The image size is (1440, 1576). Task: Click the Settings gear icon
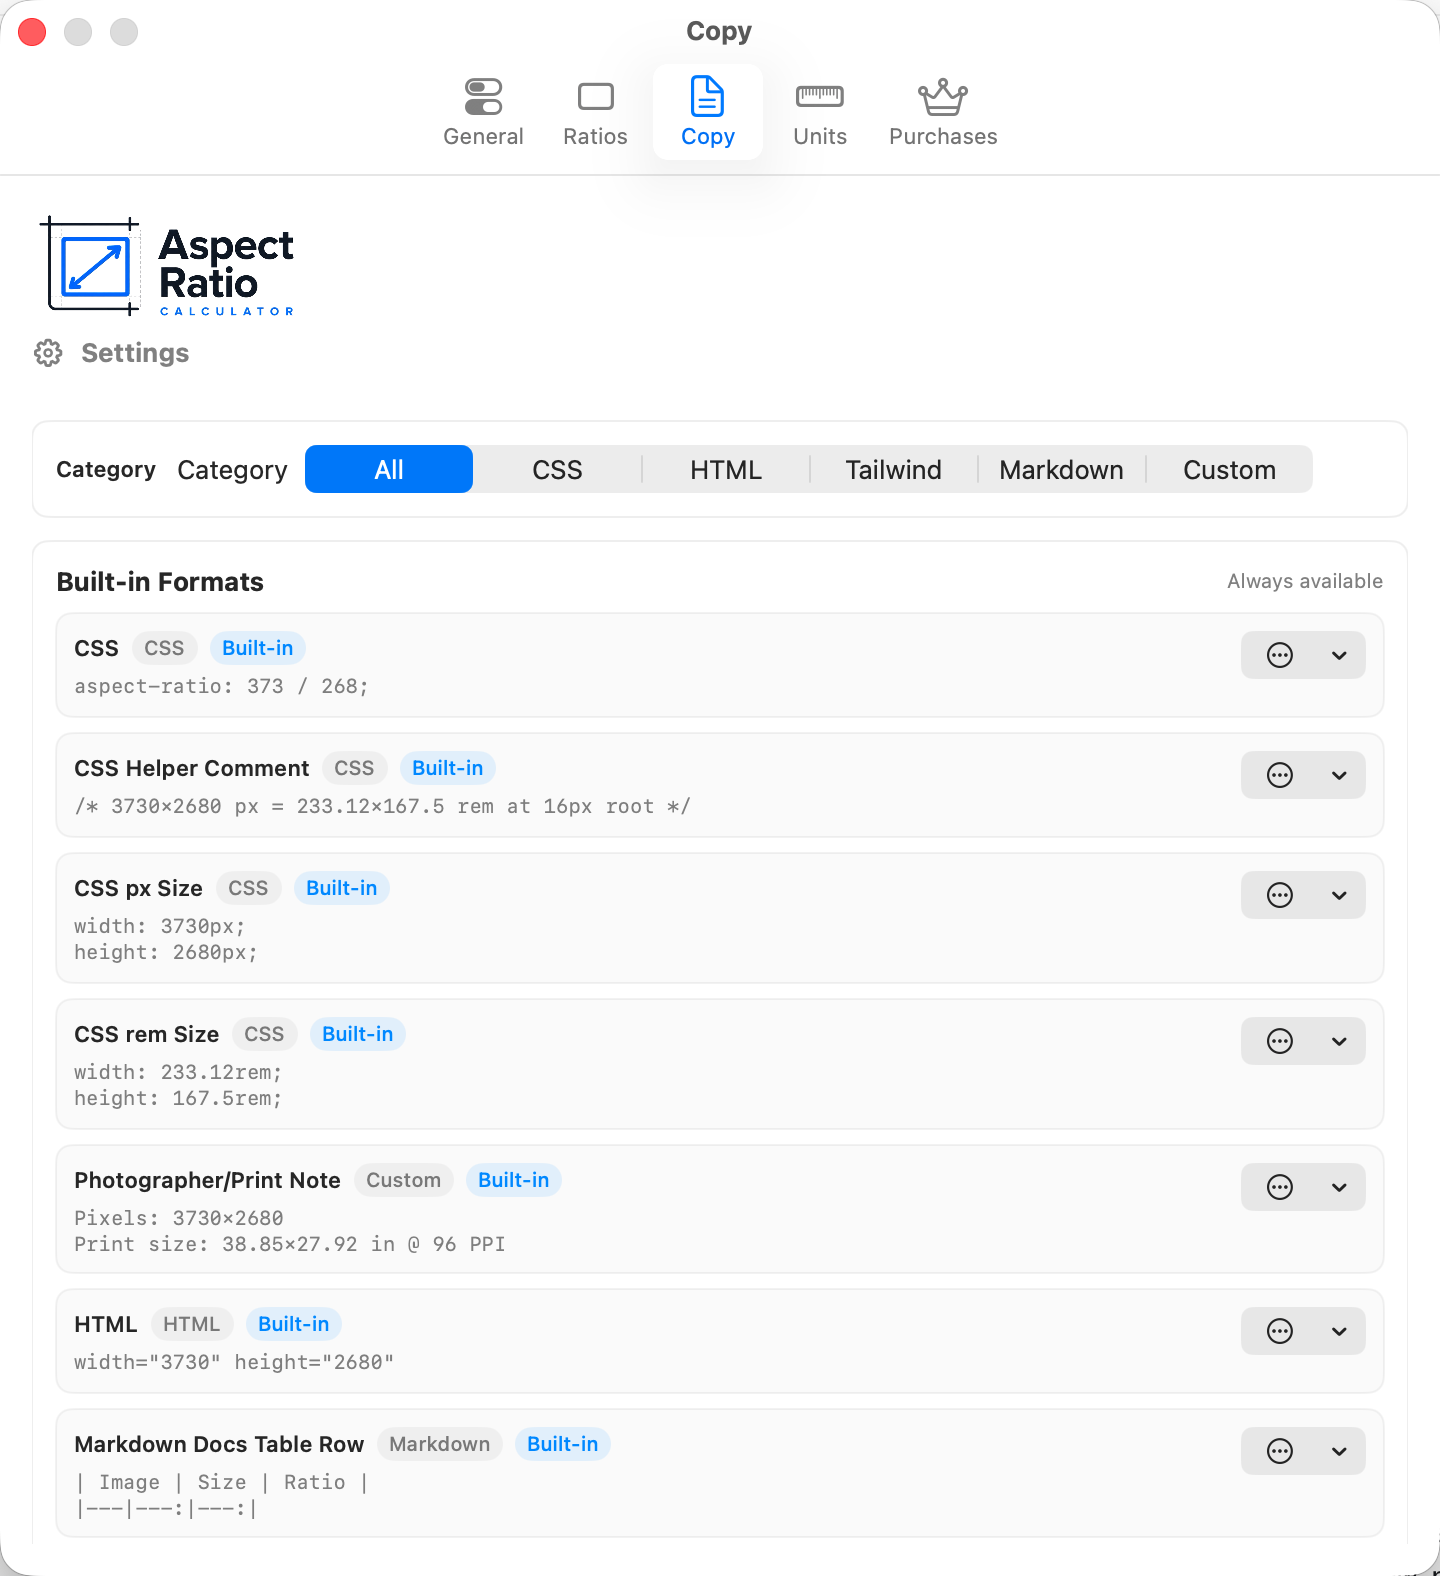click(48, 353)
